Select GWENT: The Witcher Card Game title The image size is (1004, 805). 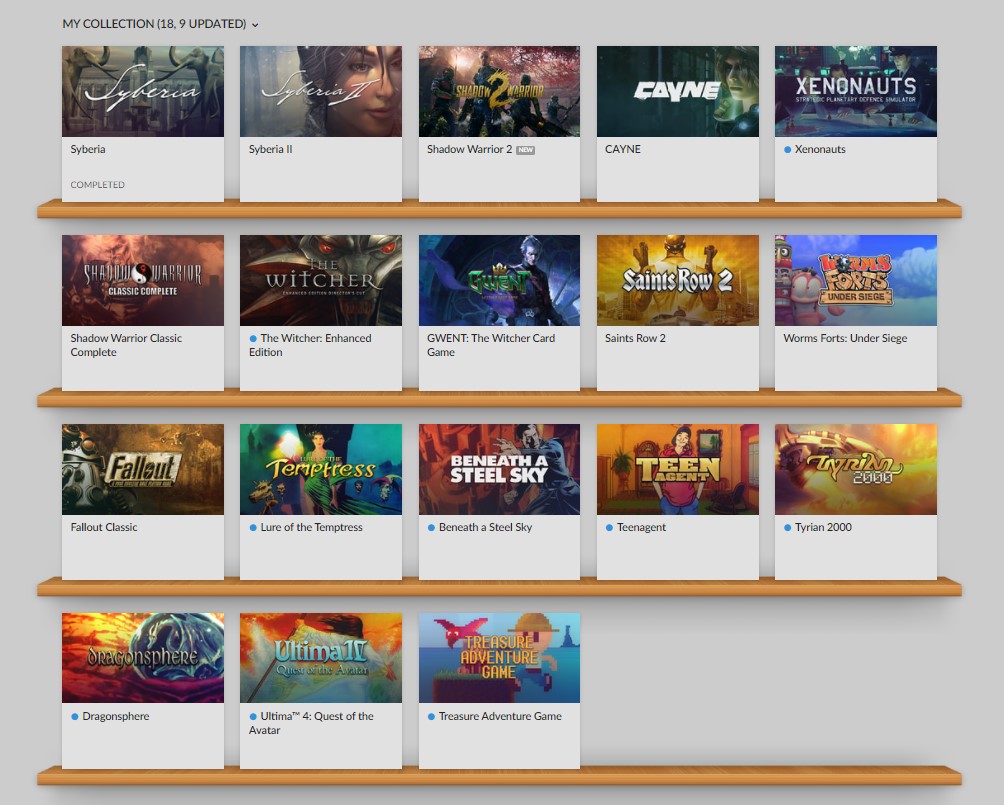pyautogui.click(x=491, y=345)
